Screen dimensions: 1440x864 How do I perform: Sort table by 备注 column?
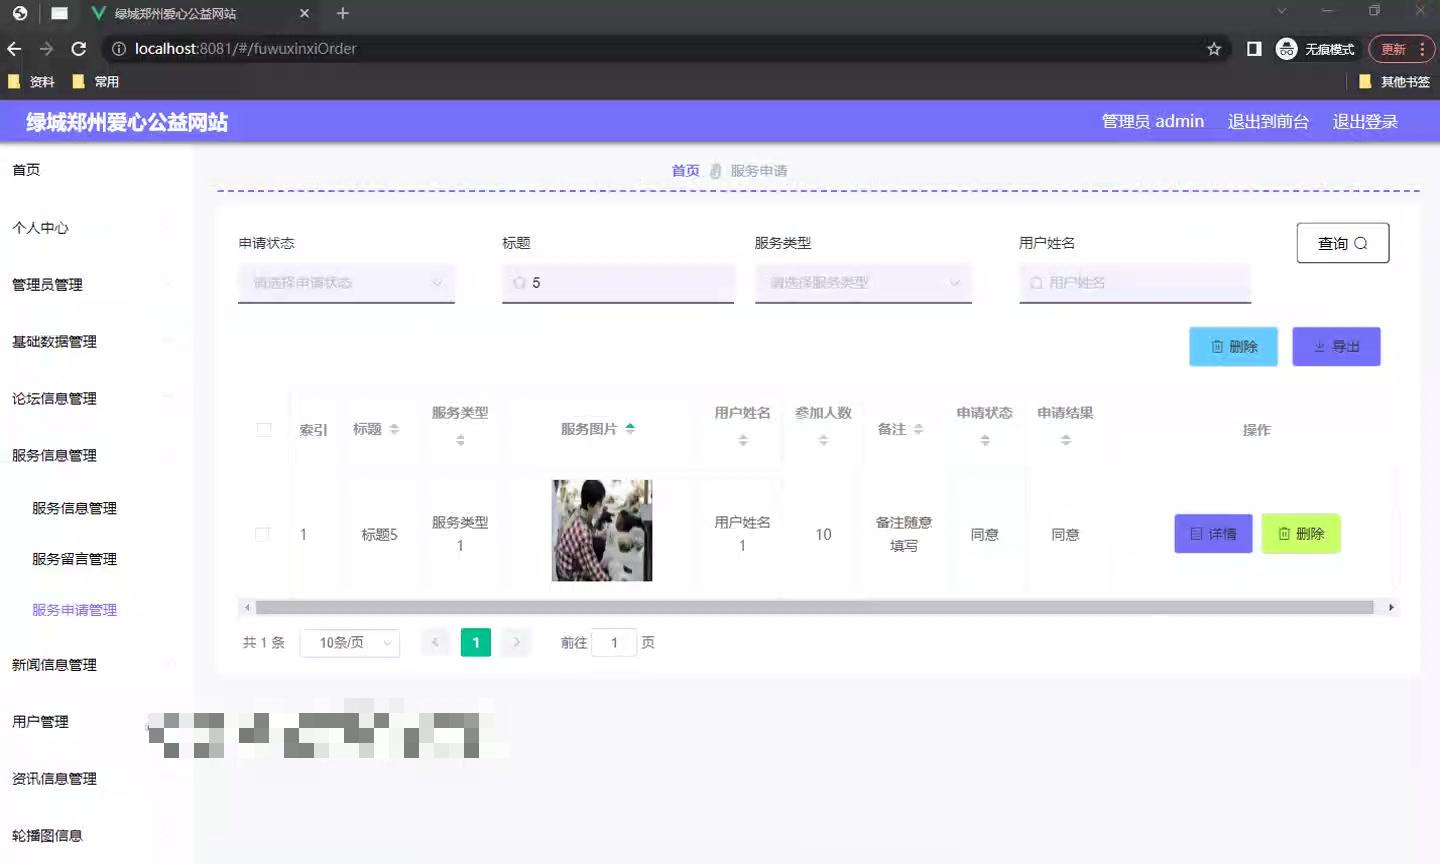click(x=918, y=429)
